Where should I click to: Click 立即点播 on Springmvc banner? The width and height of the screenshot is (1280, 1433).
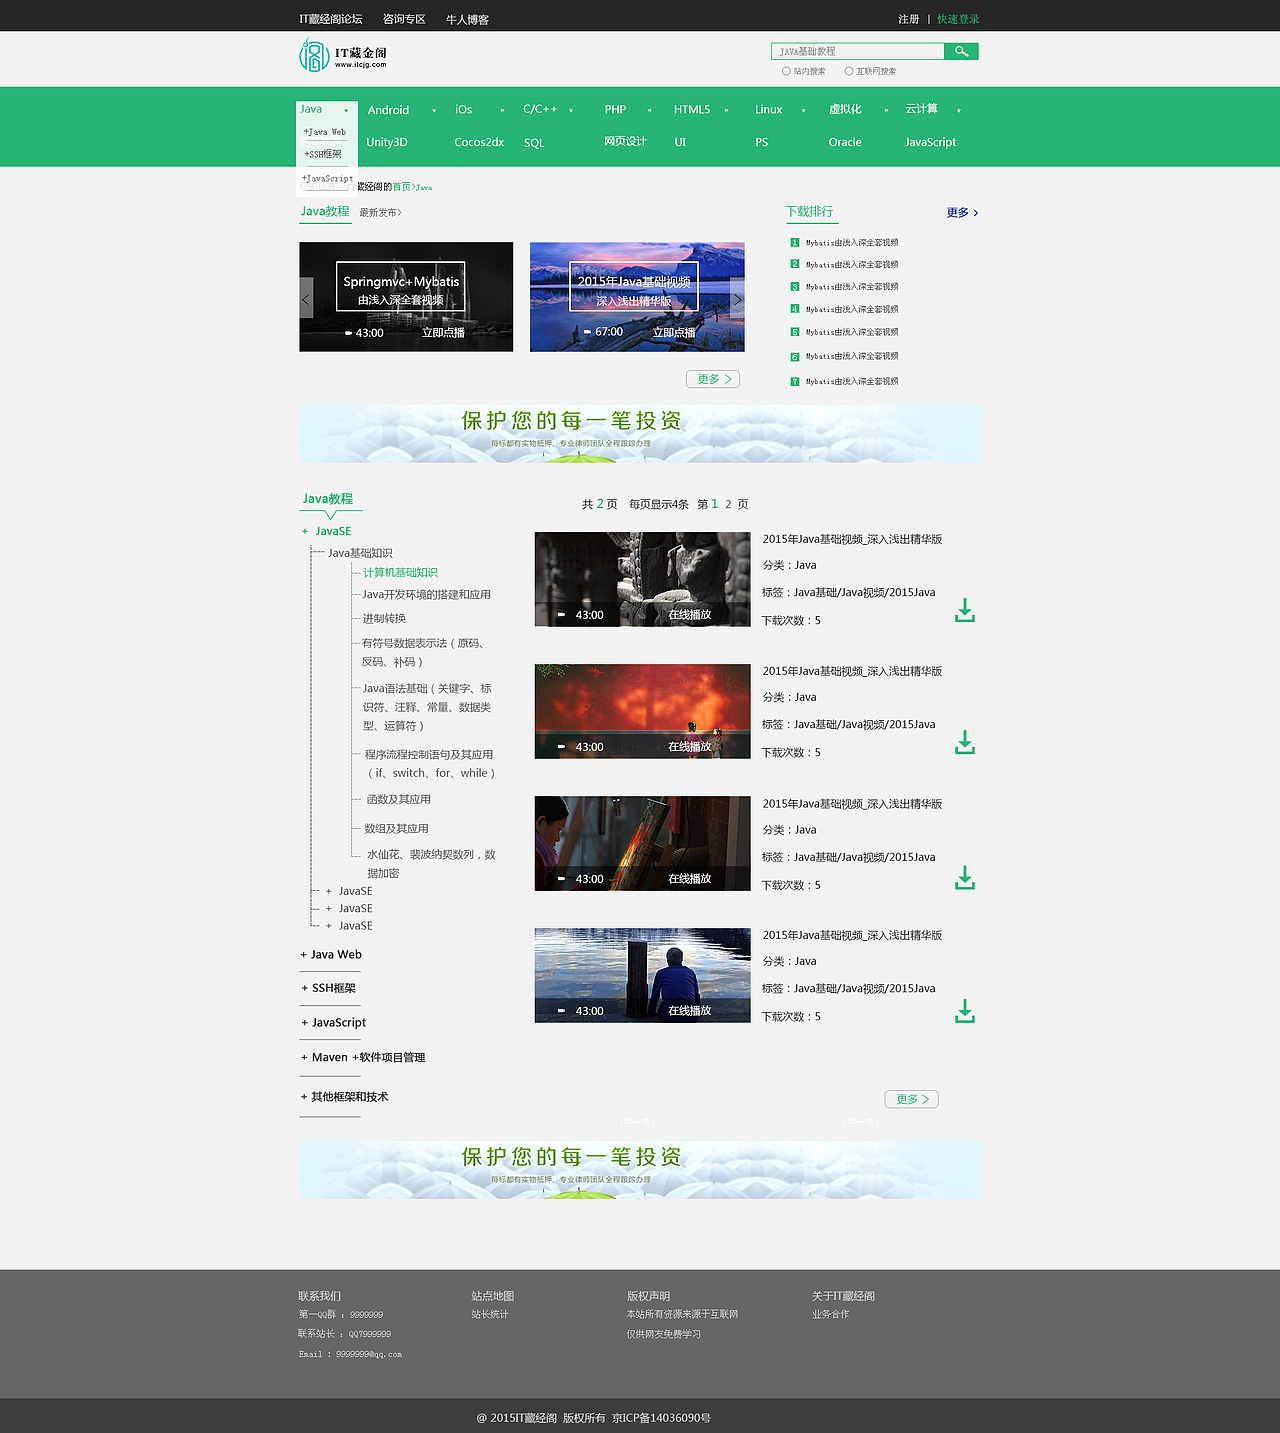[443, 332]
